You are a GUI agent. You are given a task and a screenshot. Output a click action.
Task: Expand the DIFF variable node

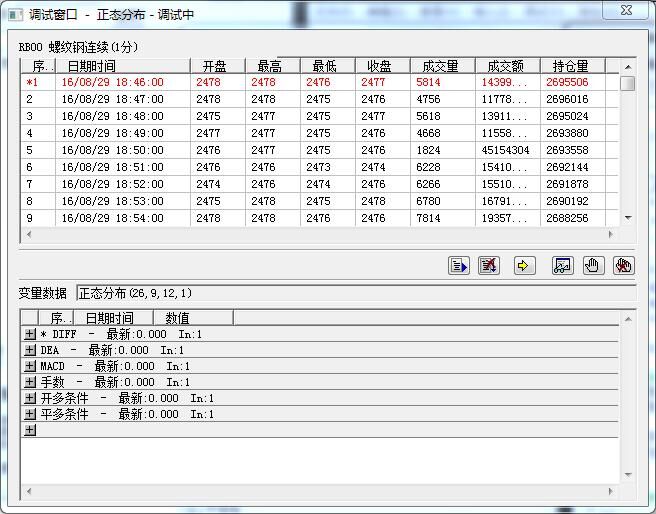(x=30, y=334)
